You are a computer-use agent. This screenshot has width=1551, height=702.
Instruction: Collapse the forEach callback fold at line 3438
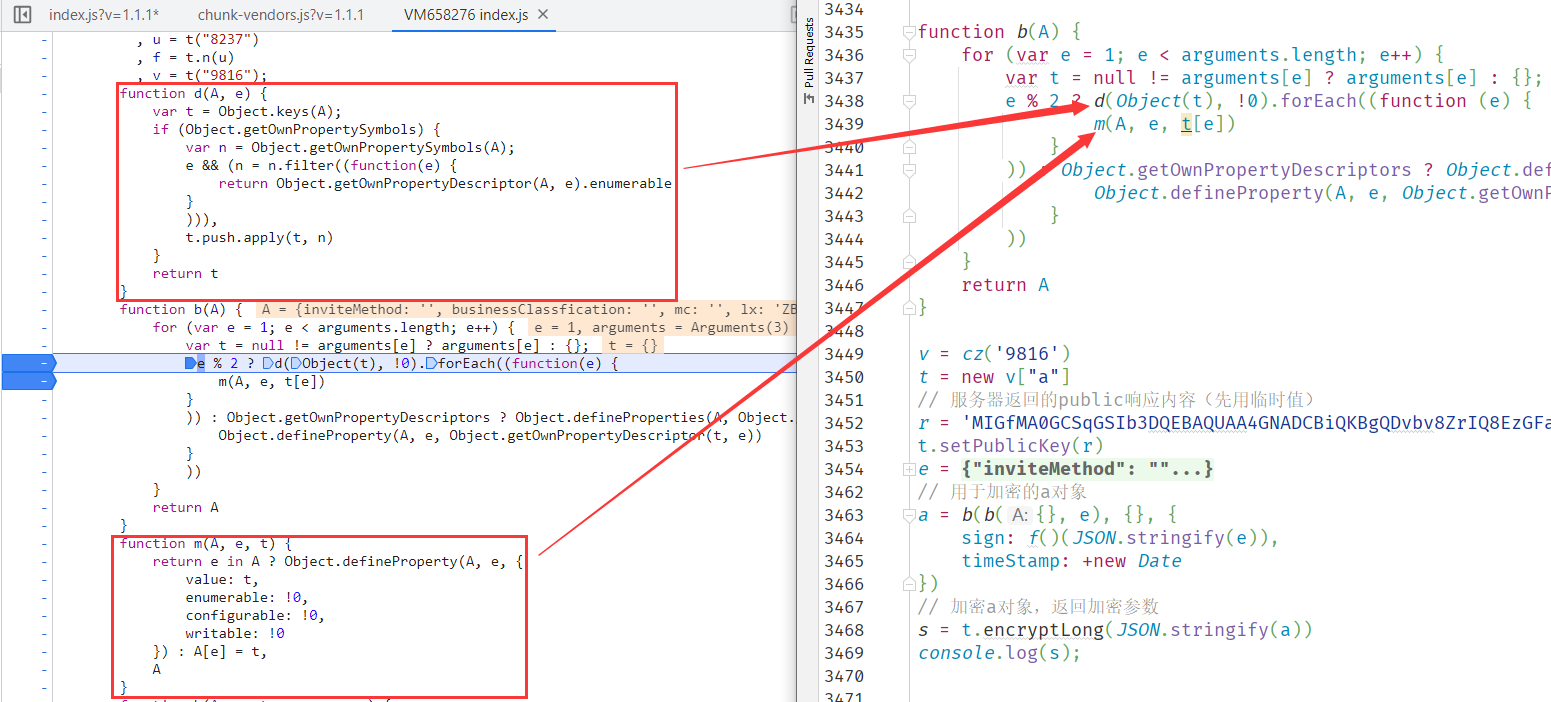pyautogui.click(x=908, y=101)
